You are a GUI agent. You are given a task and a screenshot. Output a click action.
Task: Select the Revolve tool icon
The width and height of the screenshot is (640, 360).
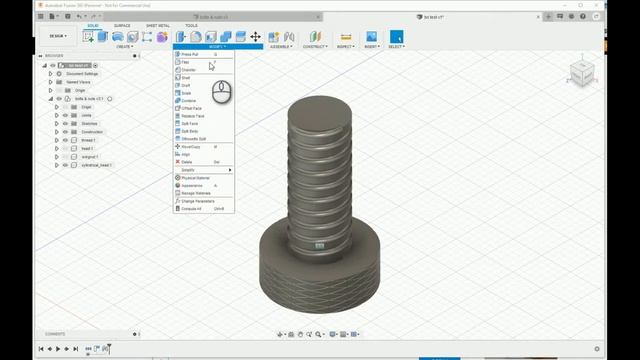point(118,37)
